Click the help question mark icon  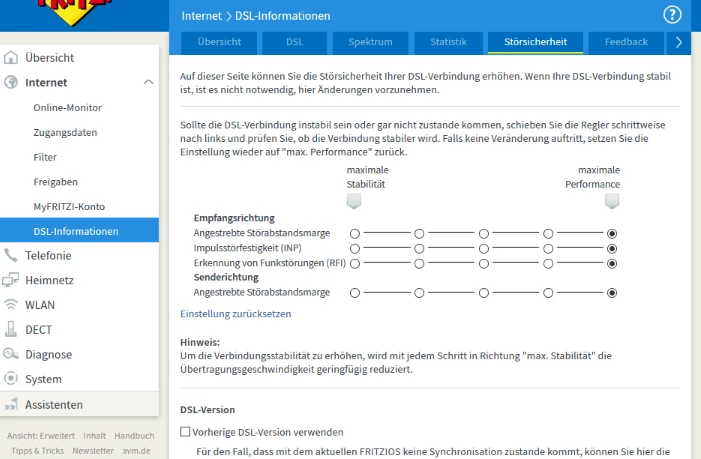672,15
